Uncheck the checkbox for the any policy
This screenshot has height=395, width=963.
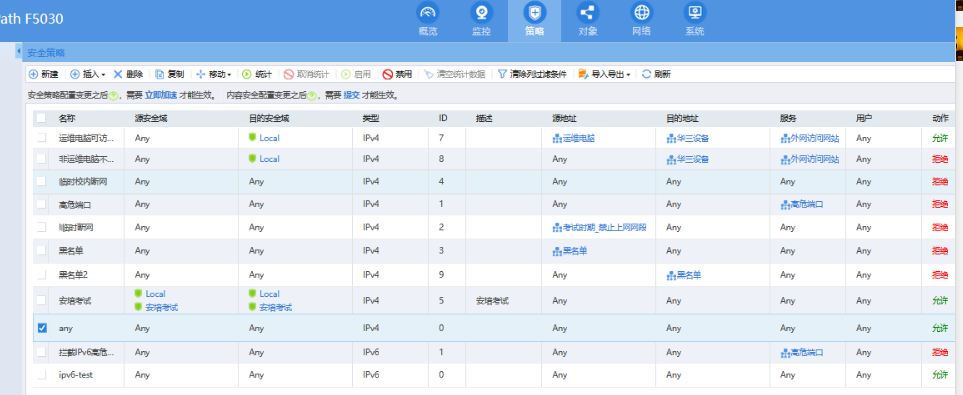42,328
